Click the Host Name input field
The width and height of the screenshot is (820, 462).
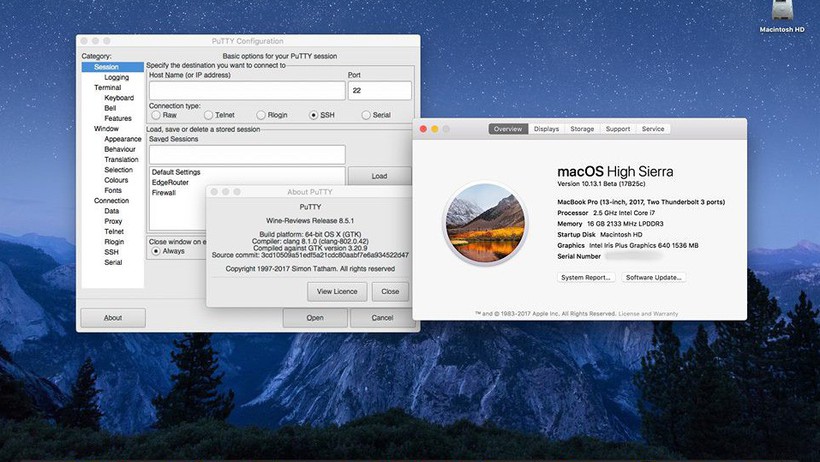point(247,91)
